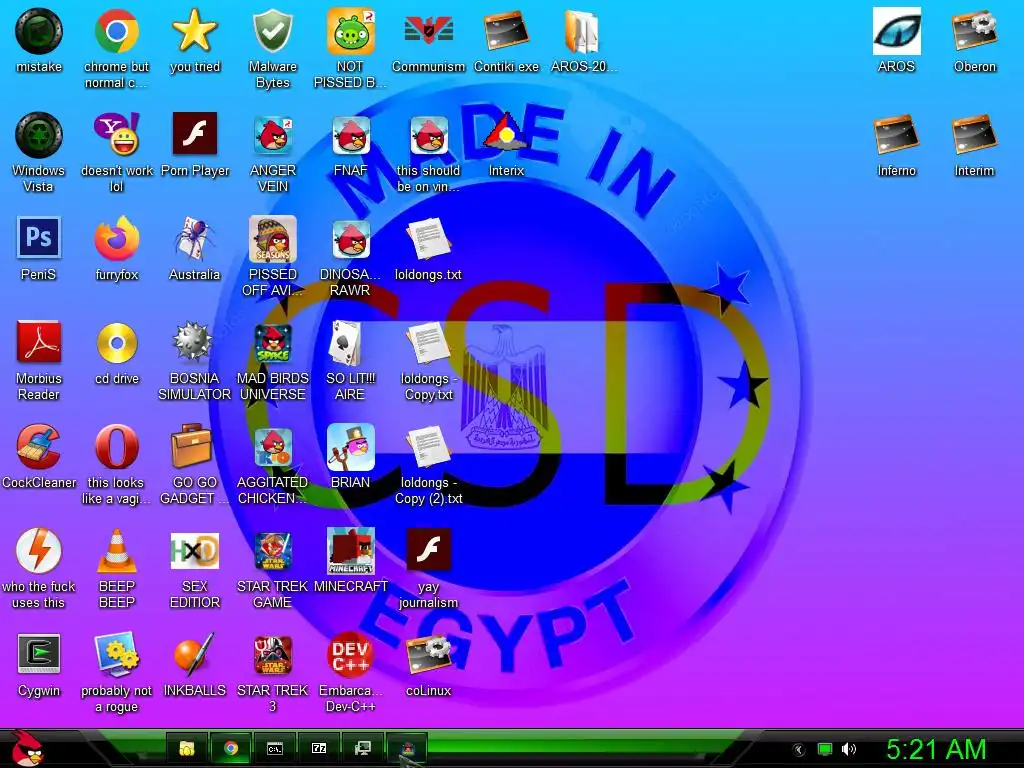
Task: Select 'this should be on vin...' icon
Action: coord(428,135)
